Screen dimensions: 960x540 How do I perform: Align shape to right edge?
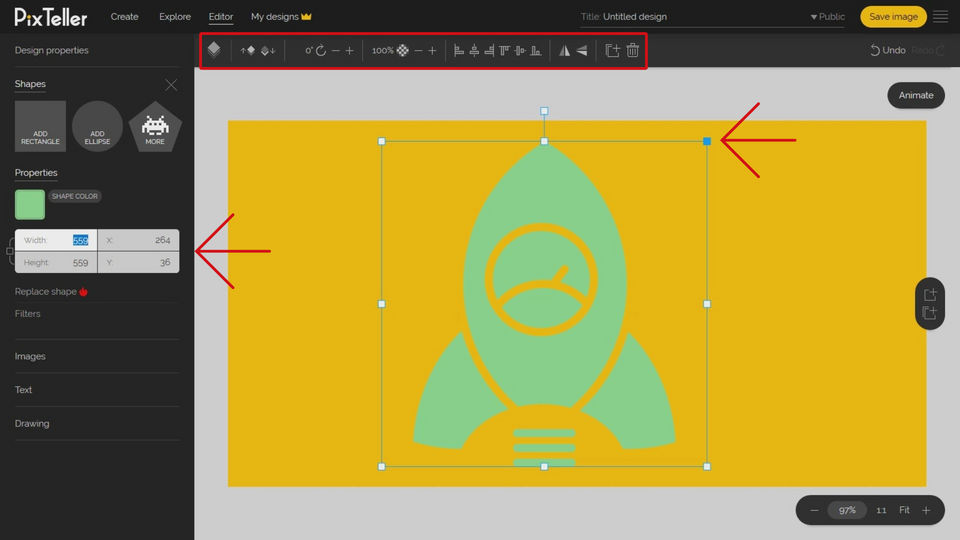pyautogui.click(x=489, y=50)
